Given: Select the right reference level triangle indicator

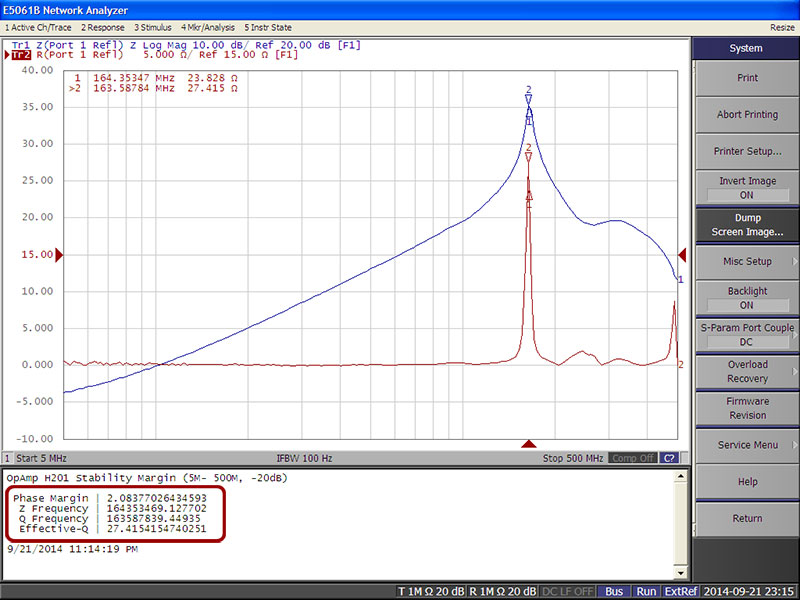Looking at the screenshot, I should pyautogui.click(x=683, y=256).
